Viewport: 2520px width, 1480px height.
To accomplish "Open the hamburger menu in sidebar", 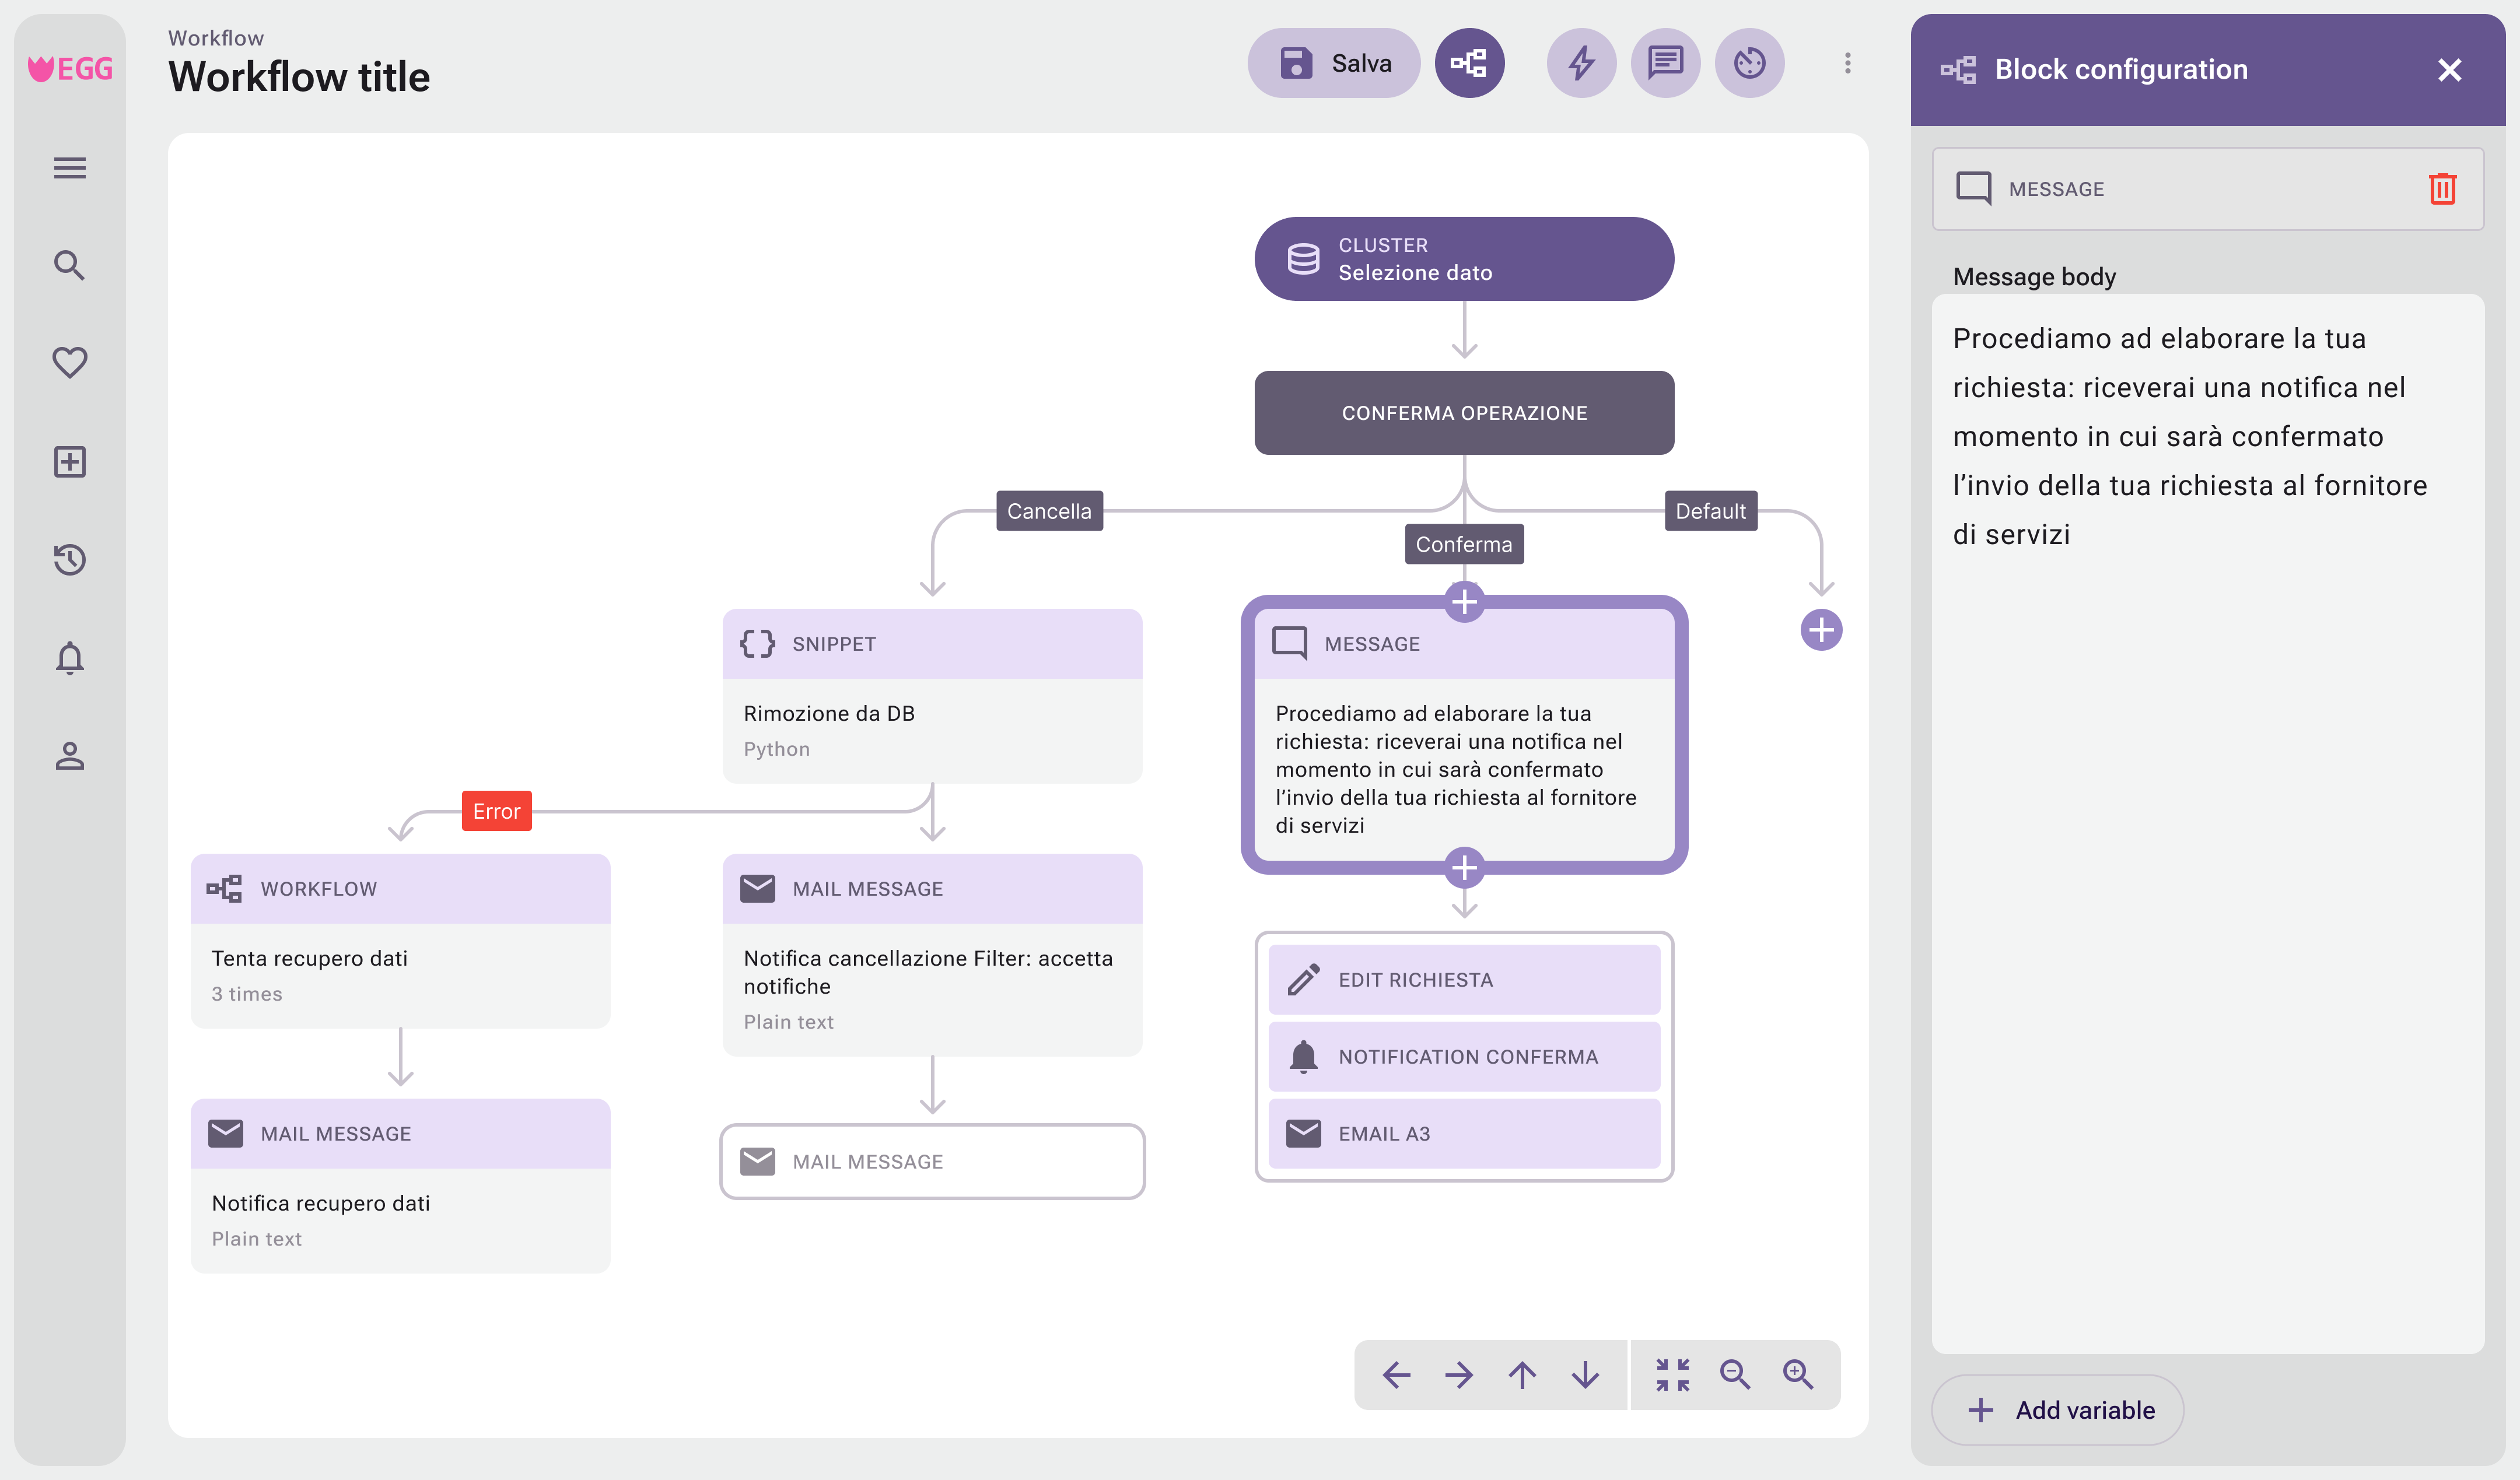I will tap(70, 168).
